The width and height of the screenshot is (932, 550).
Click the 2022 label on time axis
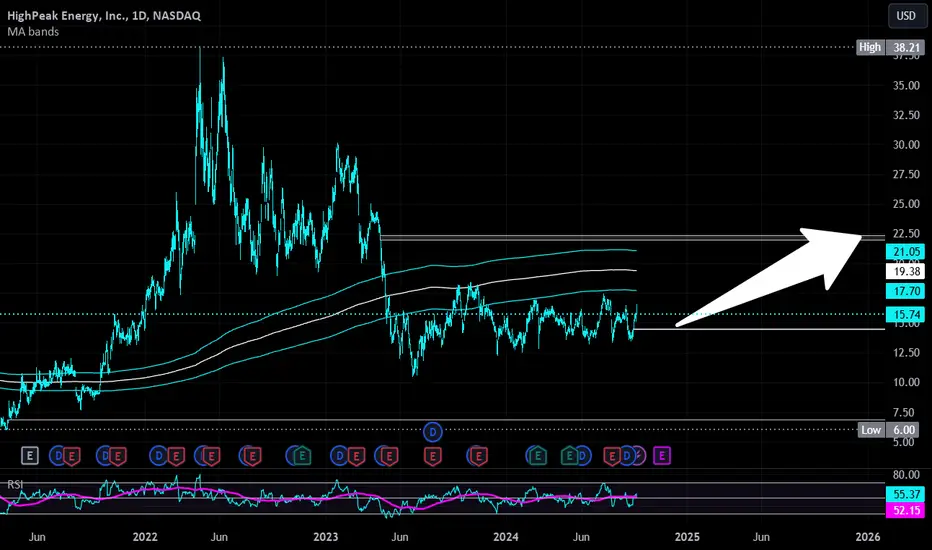[x=145, y=537]
